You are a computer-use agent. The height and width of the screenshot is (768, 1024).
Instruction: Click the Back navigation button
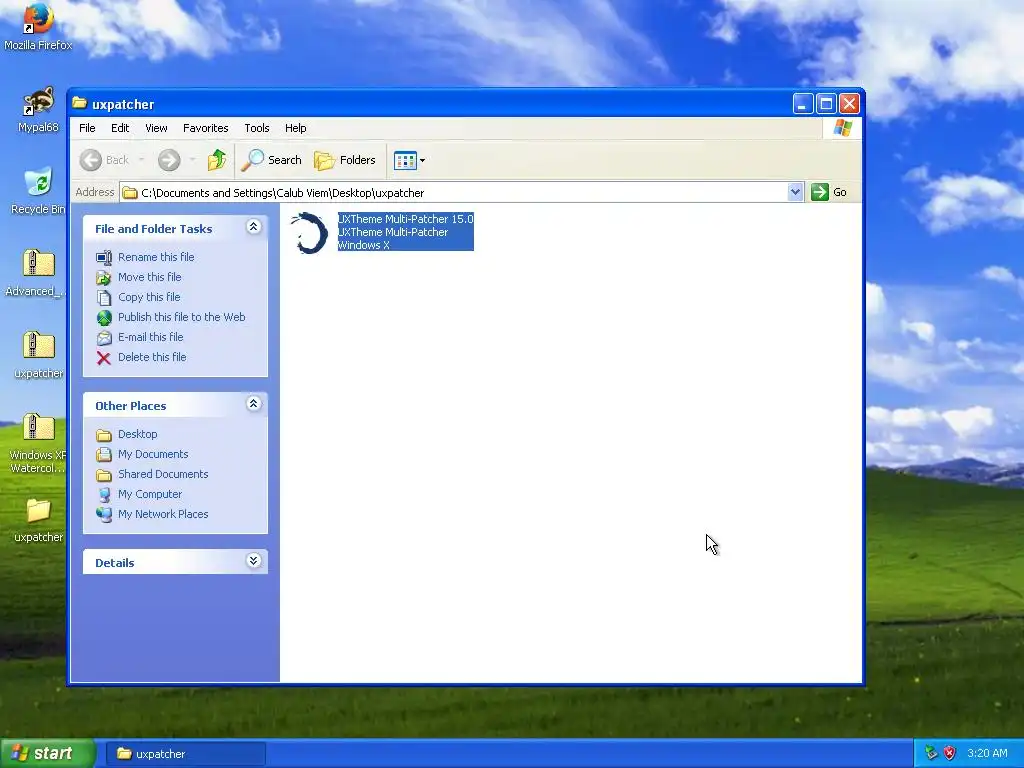[x=104, y=160]
